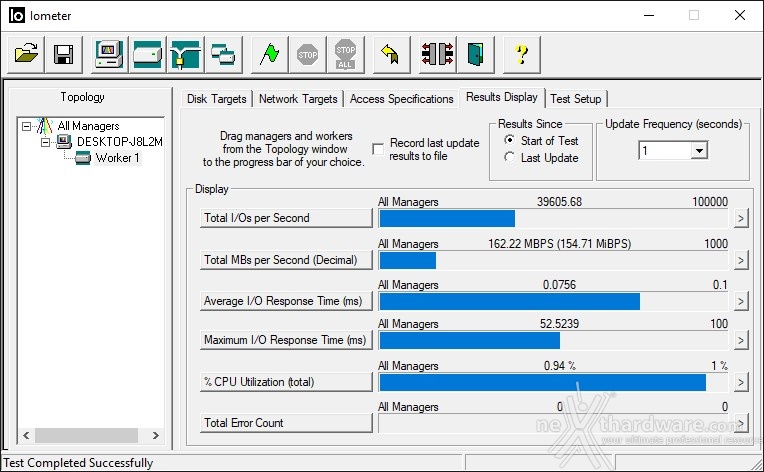Disconnect the selected worker or manager
This screenshot has width=764, height=472.
pos(438,54)
